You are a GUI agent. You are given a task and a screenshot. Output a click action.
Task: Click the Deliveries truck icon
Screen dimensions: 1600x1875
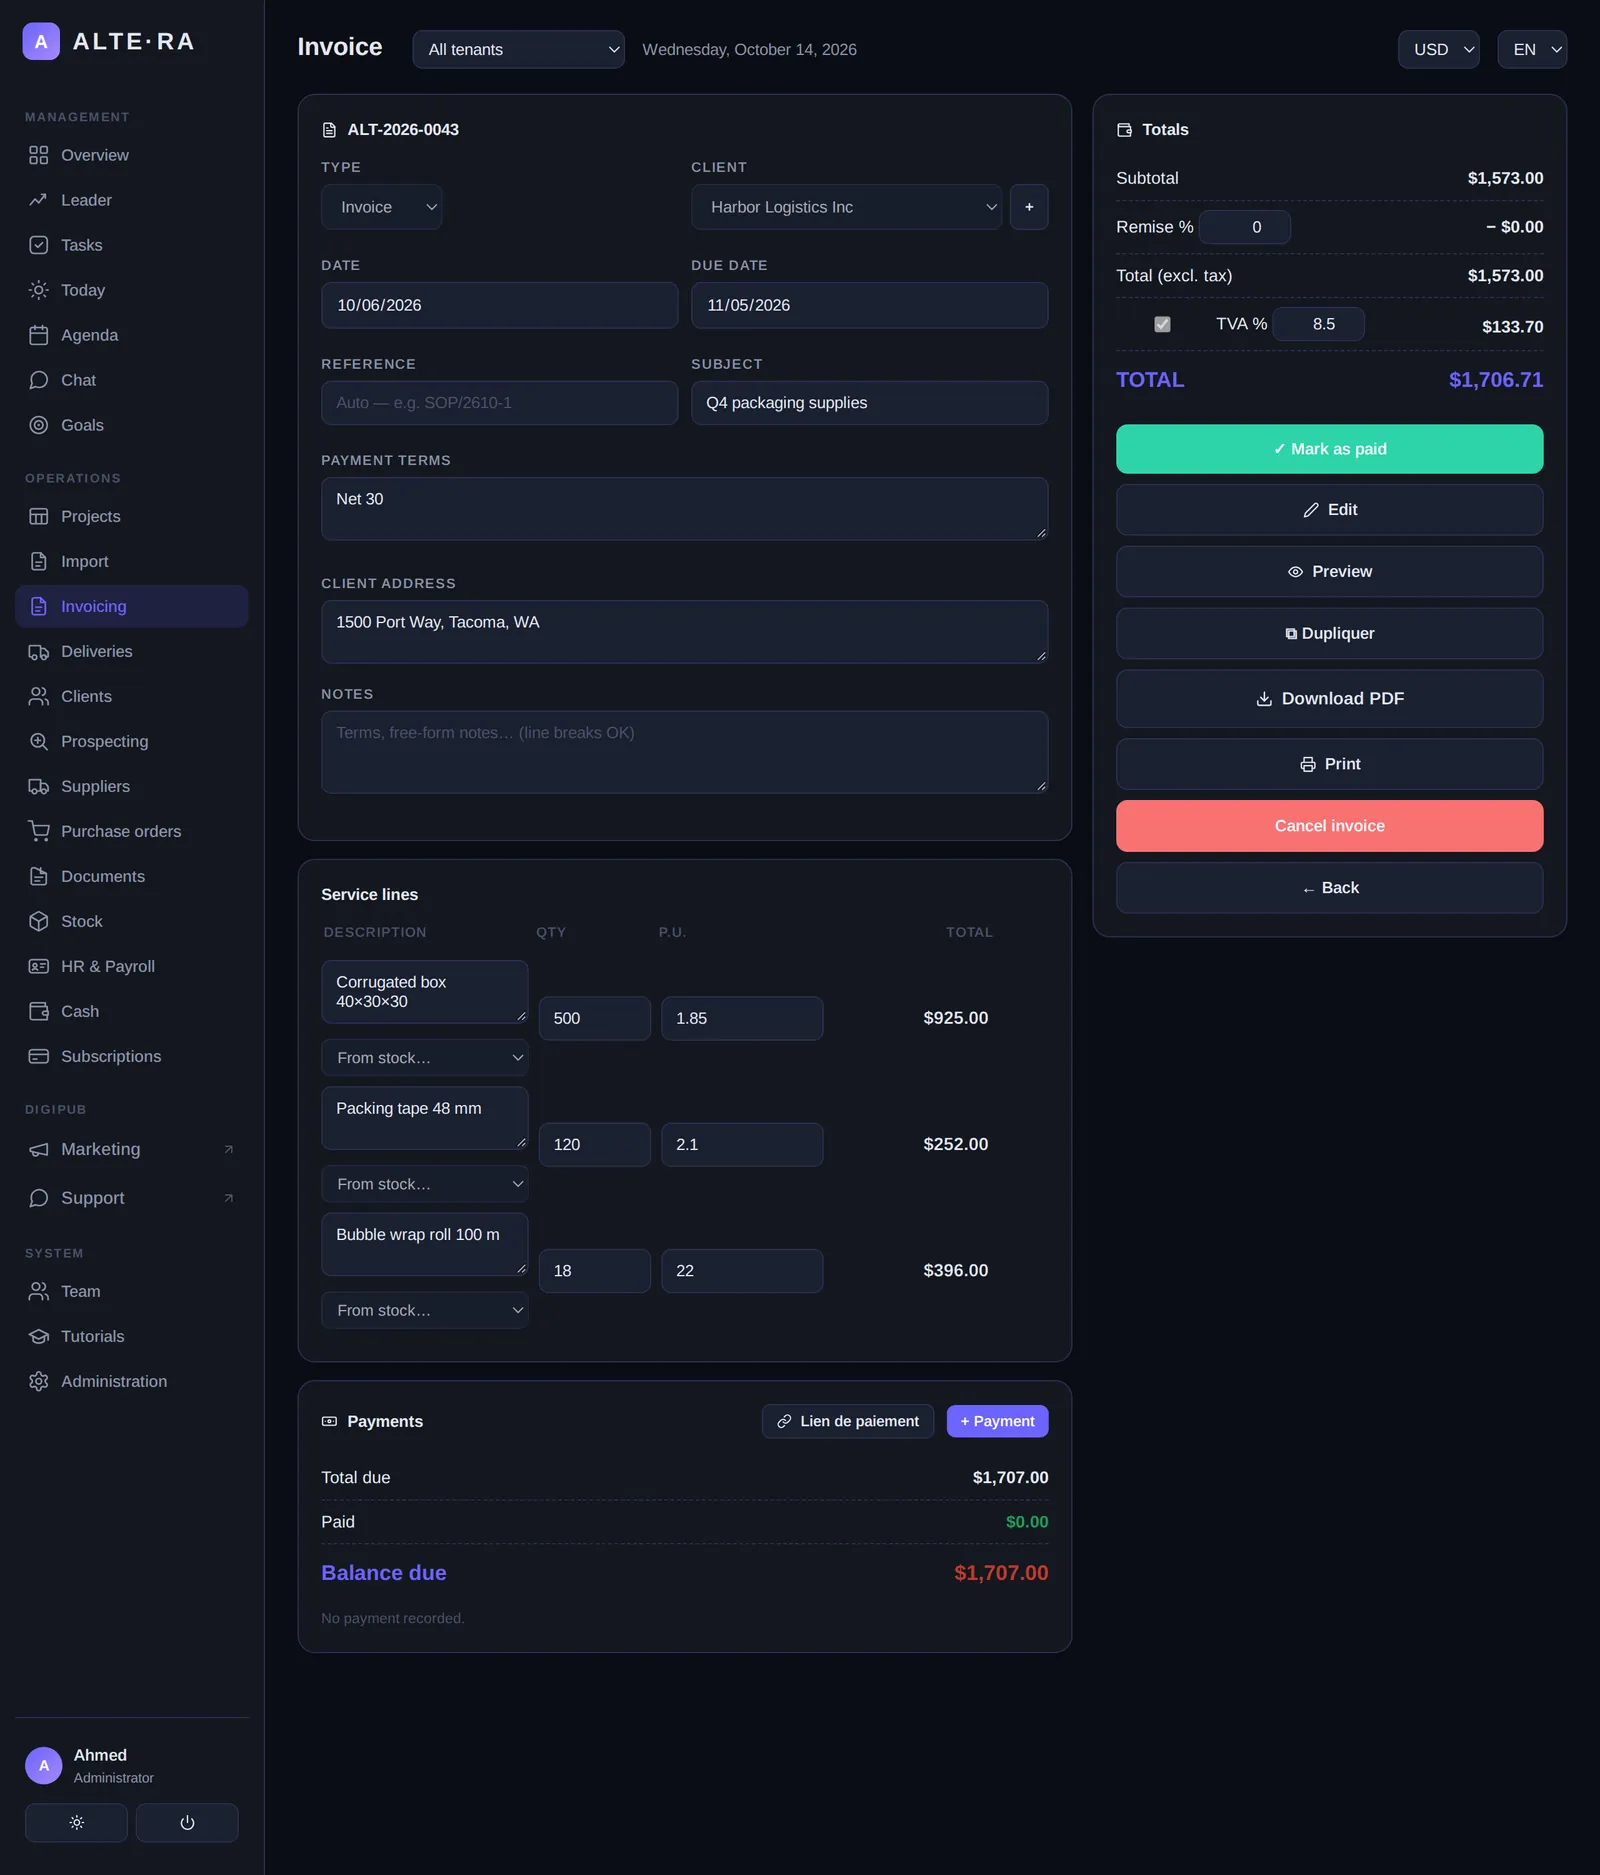38,651
